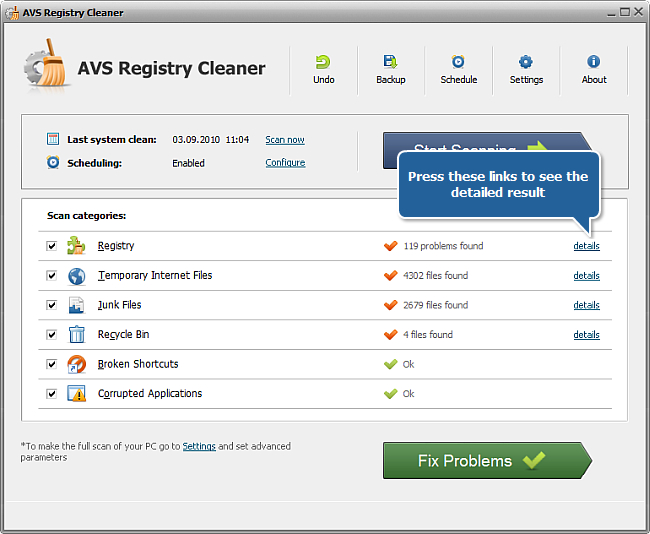
Task: Open details for Temporary Internet Files
Action: pos(586,276)
